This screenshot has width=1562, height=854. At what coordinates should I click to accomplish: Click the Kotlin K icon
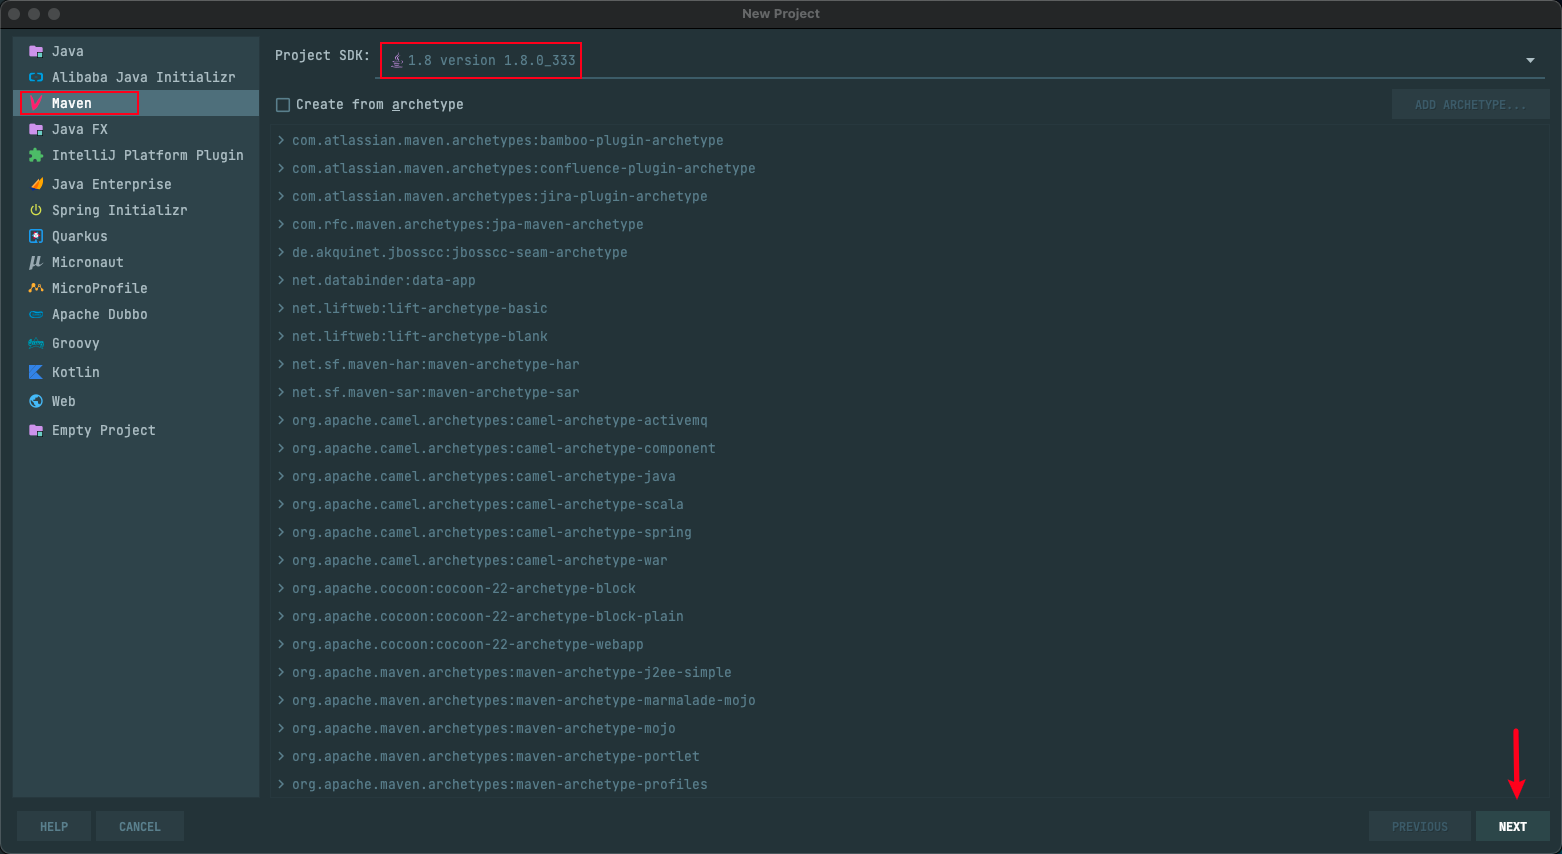pyautogui.click(x=36, y=372)
